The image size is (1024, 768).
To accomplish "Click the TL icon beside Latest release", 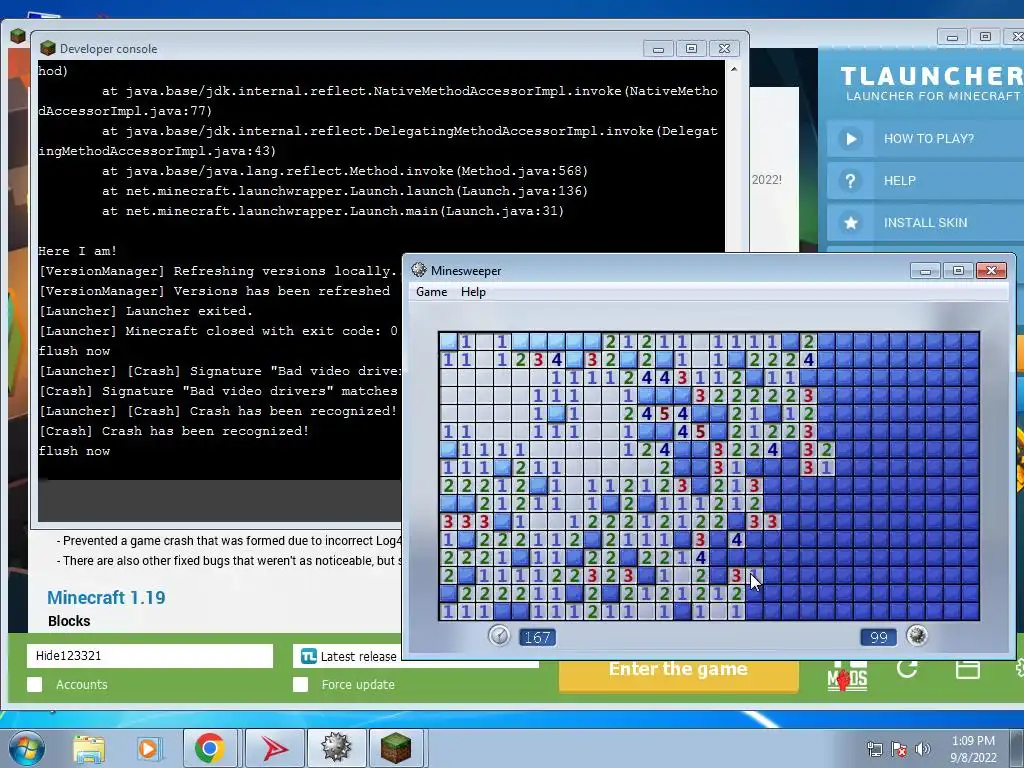I will click(x=309, y=656).
